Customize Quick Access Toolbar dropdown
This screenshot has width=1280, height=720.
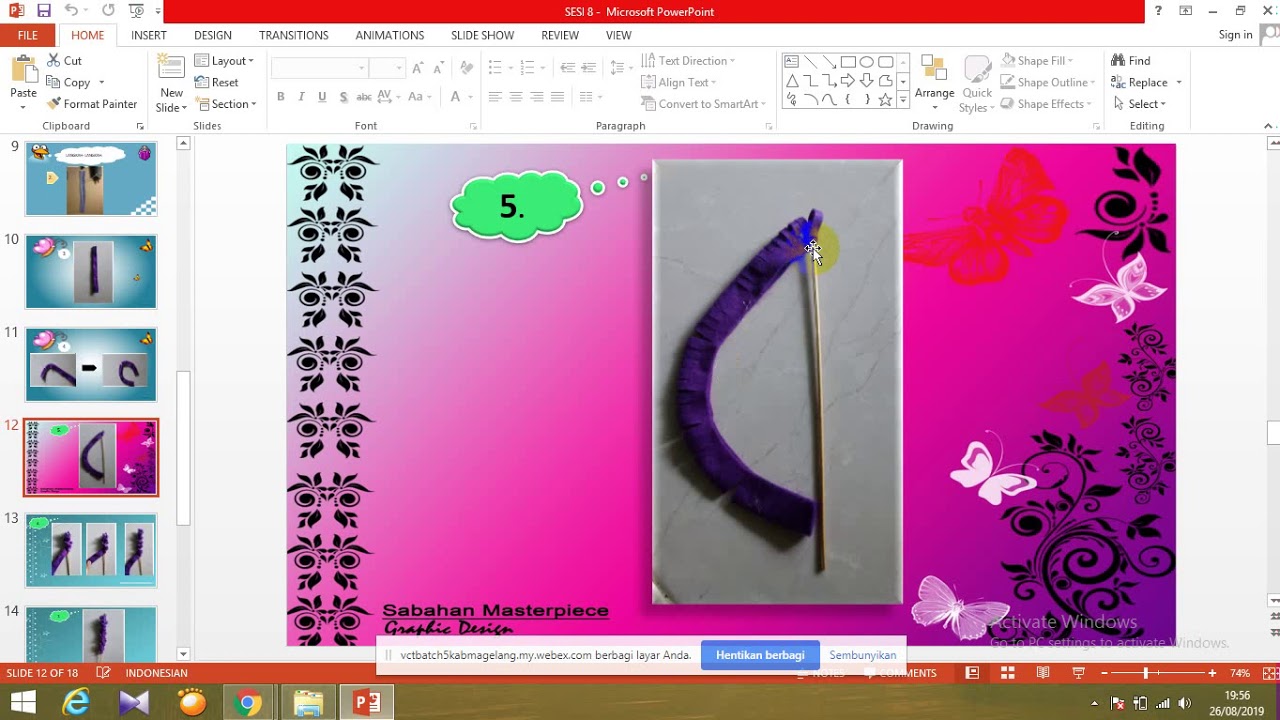pos(158,11)
